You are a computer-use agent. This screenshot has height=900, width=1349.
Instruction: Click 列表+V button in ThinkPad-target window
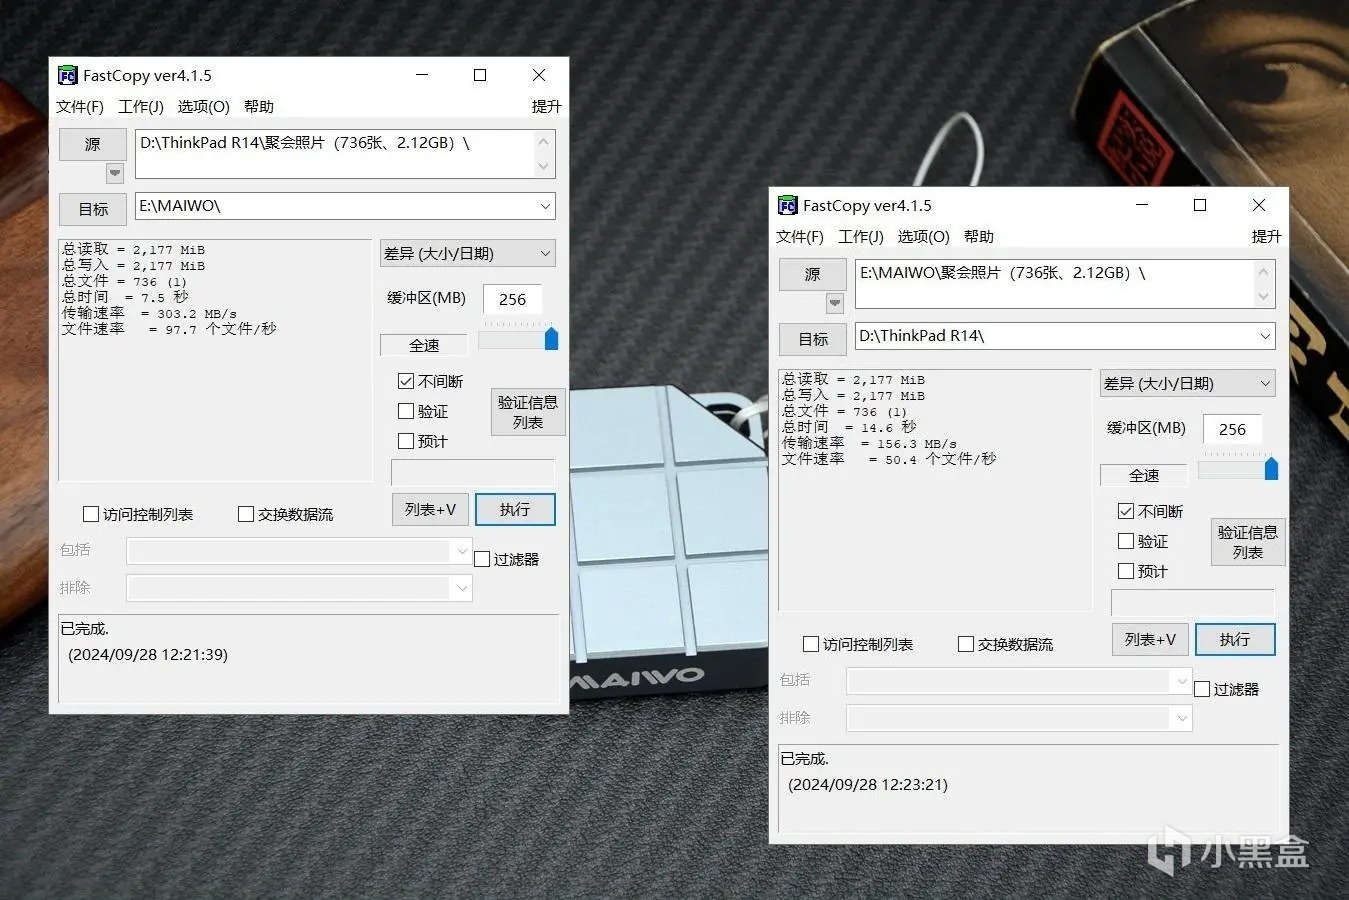[x=1150, y=640]
